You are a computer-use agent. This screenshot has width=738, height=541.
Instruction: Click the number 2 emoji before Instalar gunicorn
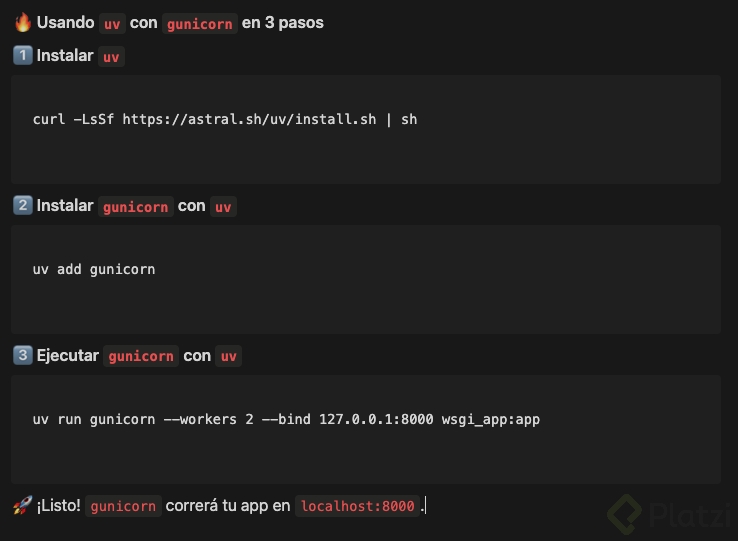click(x=22, y=206)
